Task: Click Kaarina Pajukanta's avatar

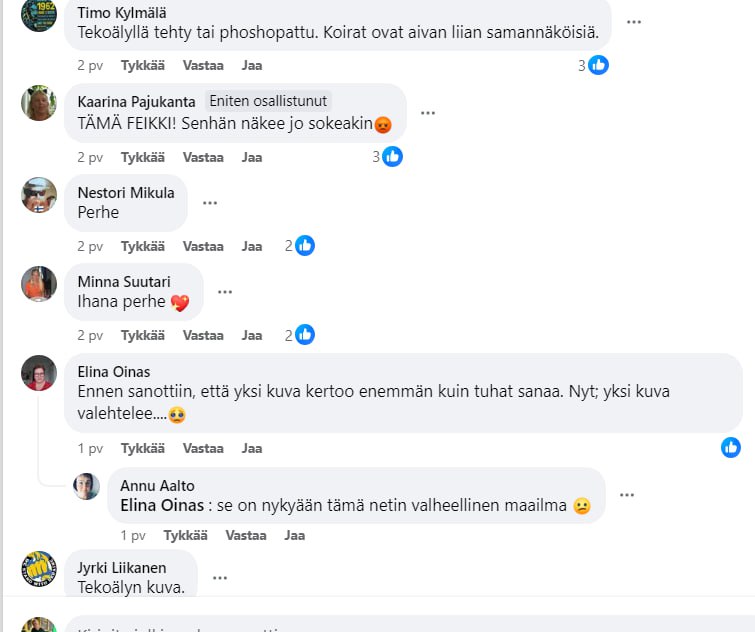Action: coord(39,103)
